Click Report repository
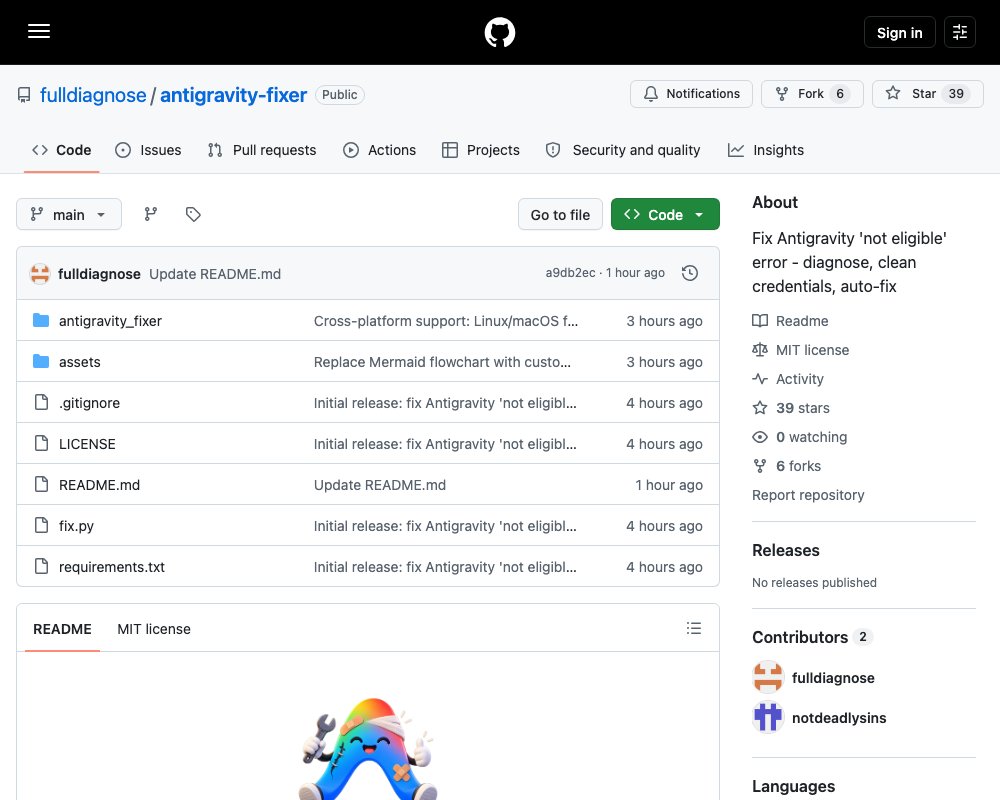 tap(808, 495)
